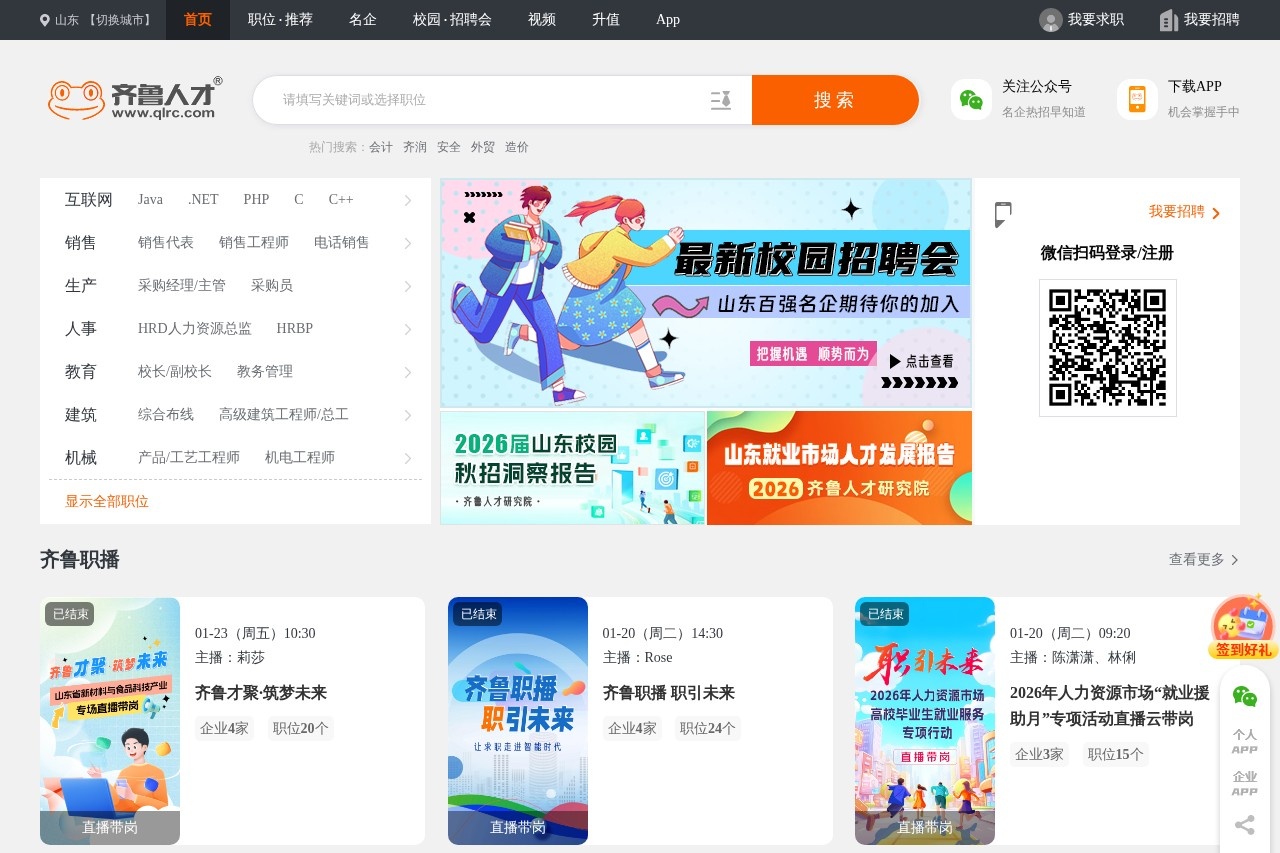Viewport: 1280px width, 853px height.
Task: Click the 我要求职 user avatar icon
Action: point(1050,20)
